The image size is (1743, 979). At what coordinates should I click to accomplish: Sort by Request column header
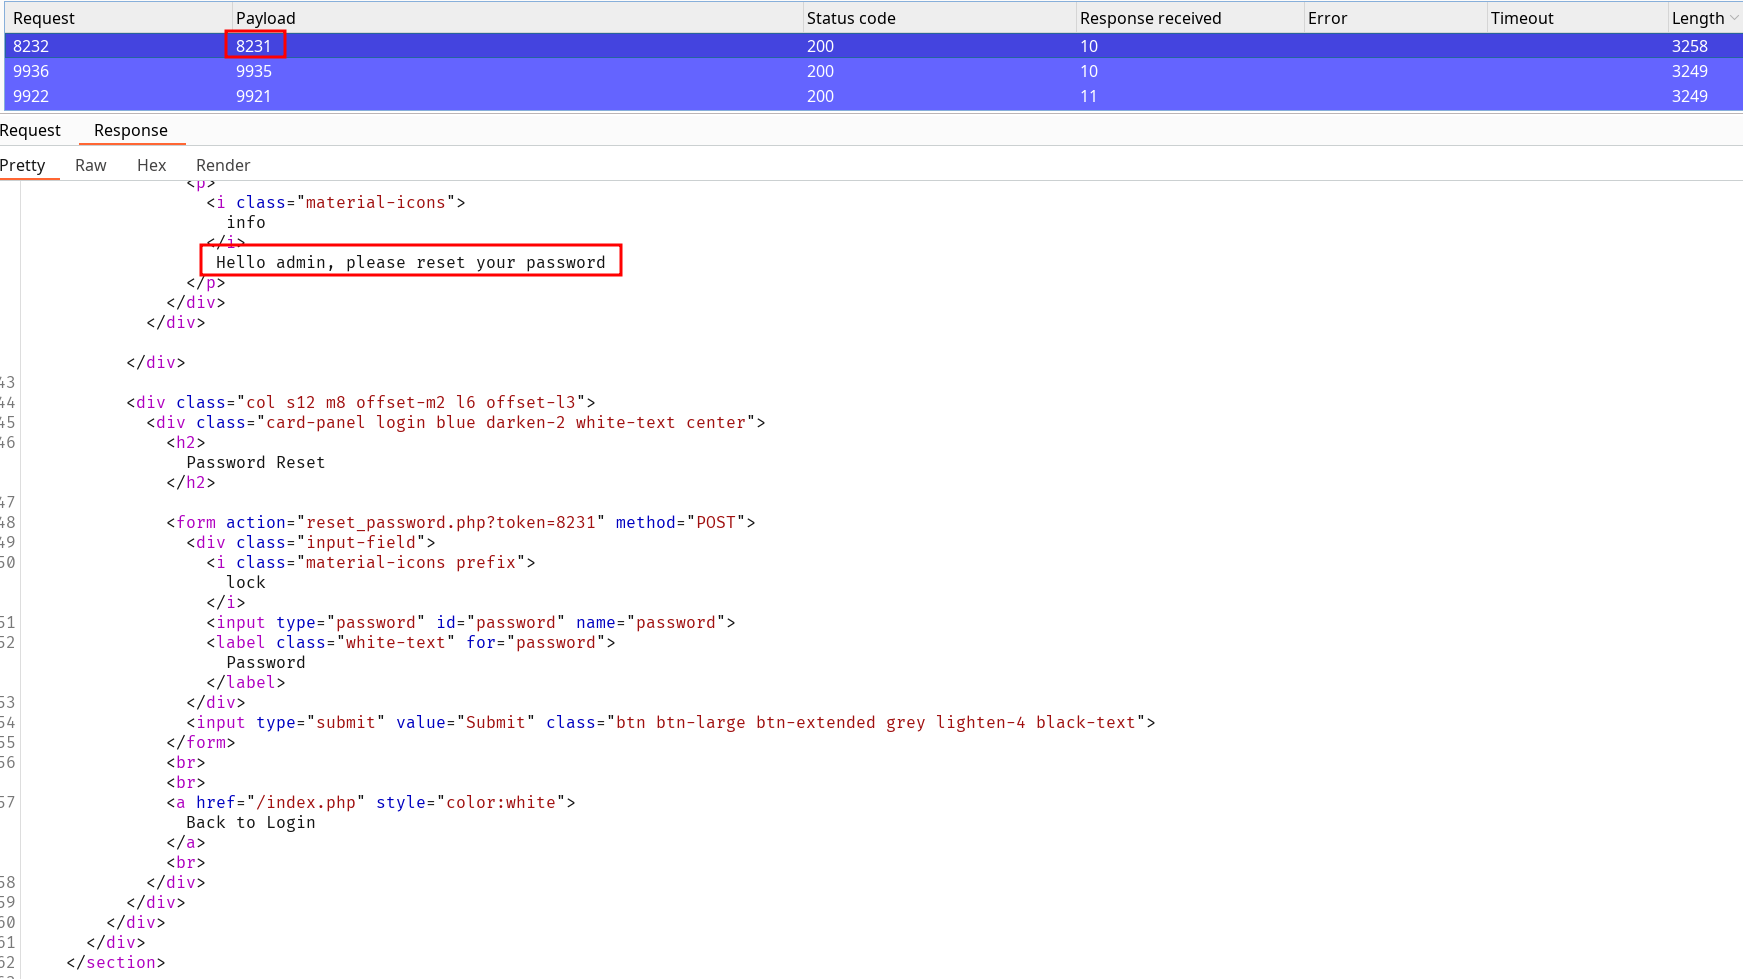click(44, 18)
